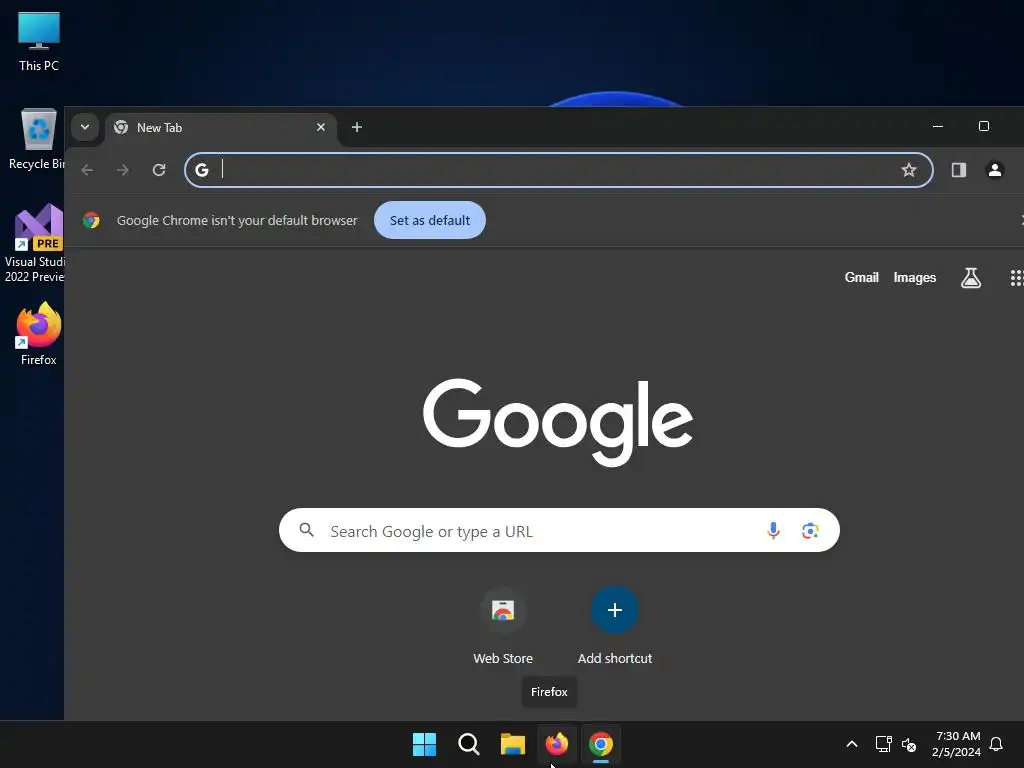
Task: Maximize the Chrome window
Action: click(984, 126)
